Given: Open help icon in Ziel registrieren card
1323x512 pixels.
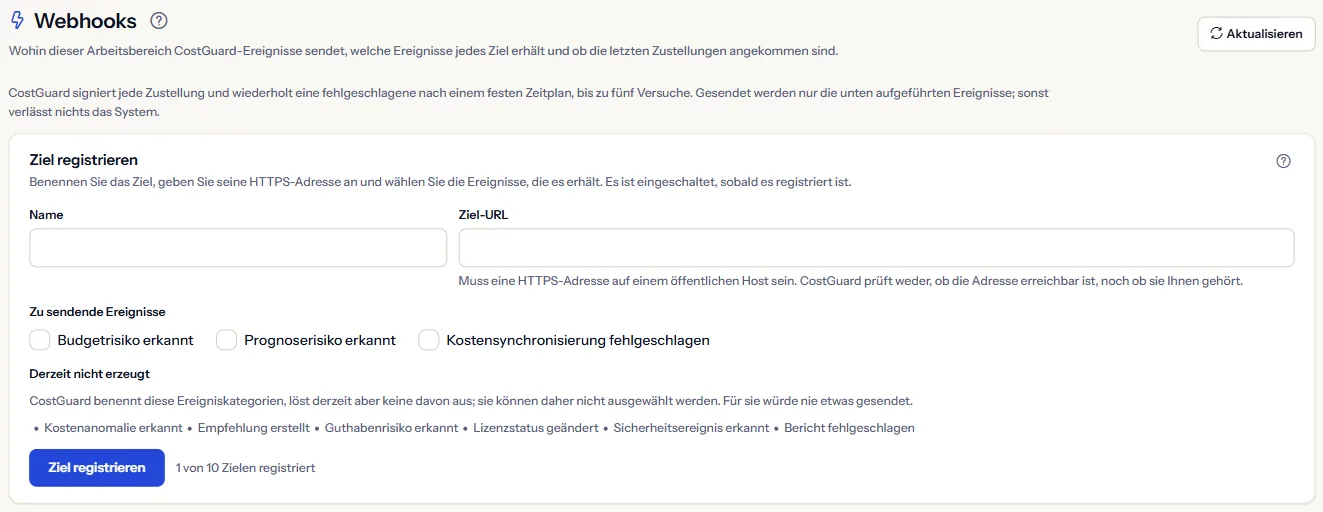Looking at the screenshot, I should (x=1284, y=161).
